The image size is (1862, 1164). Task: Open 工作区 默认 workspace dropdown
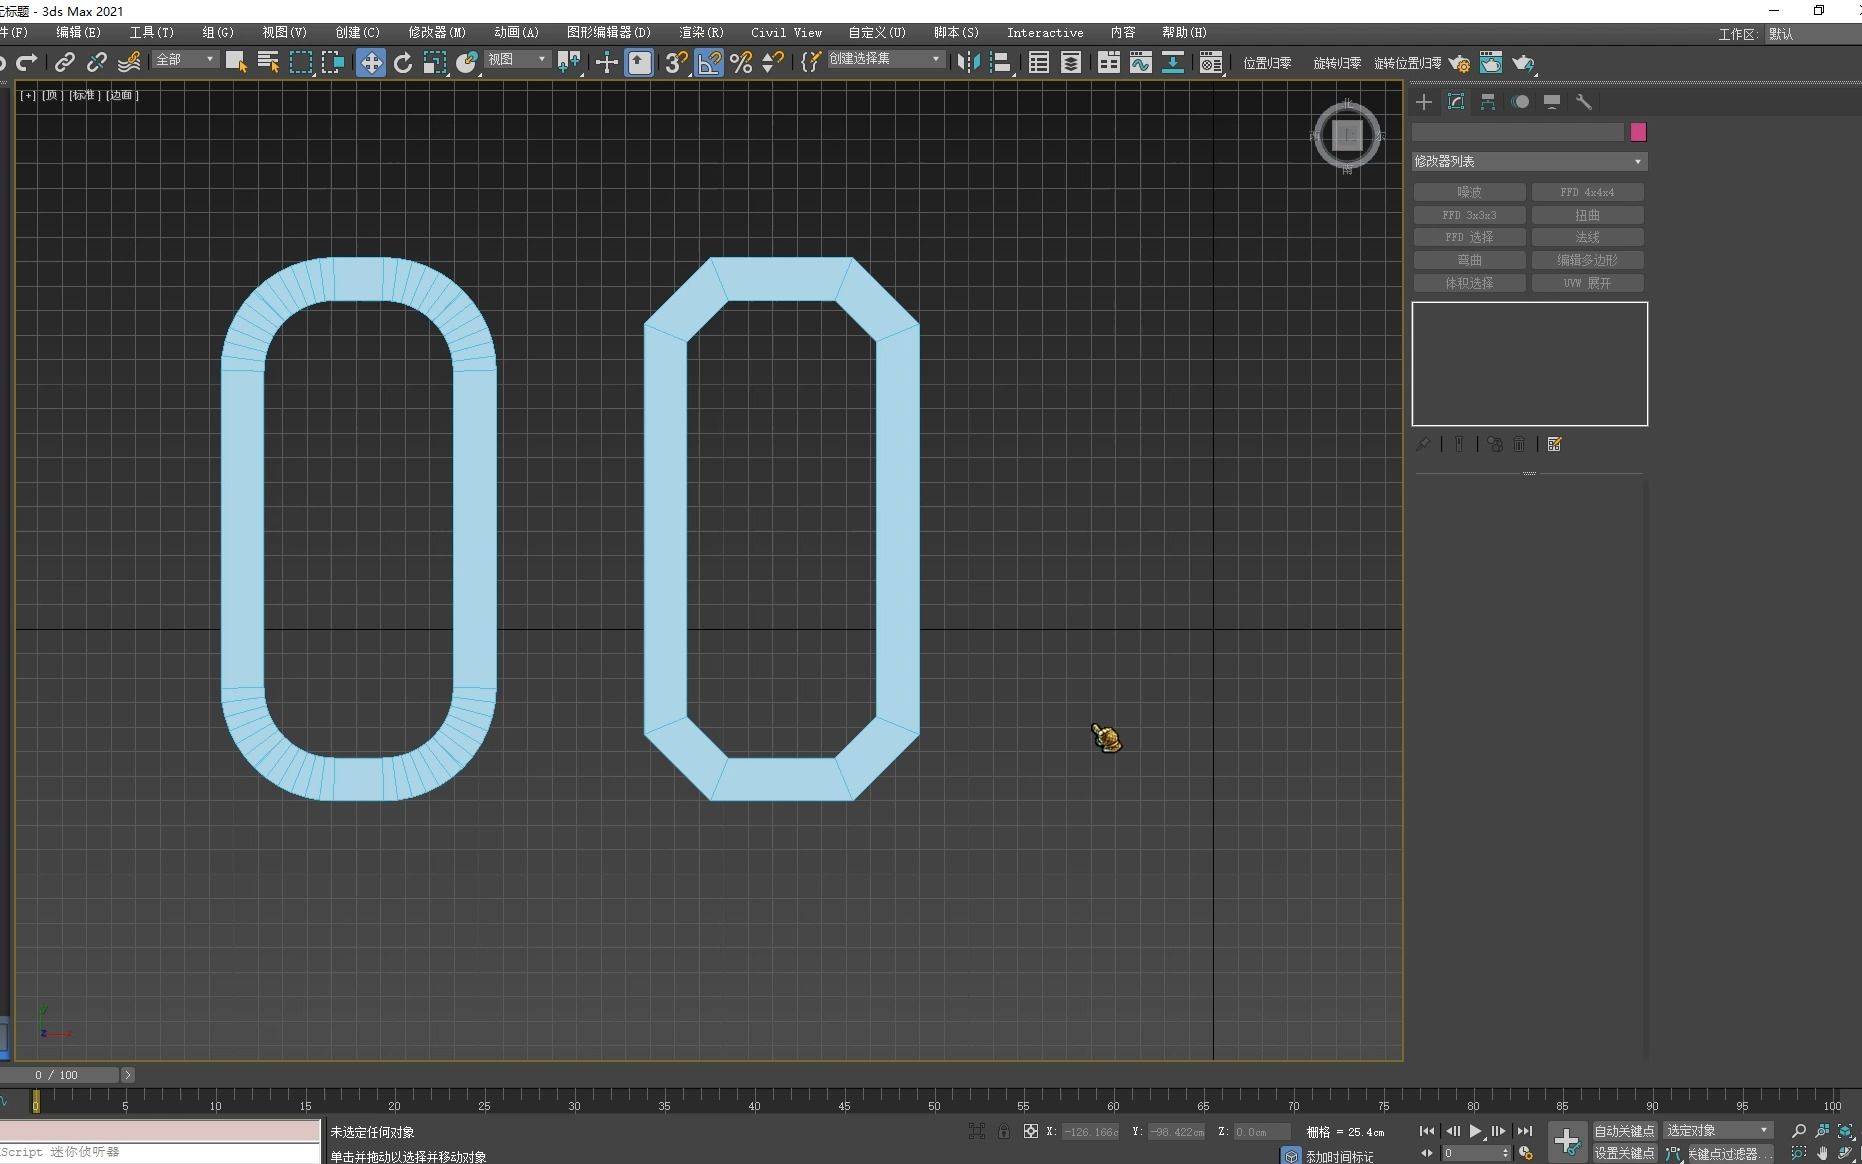(1813, 34)
